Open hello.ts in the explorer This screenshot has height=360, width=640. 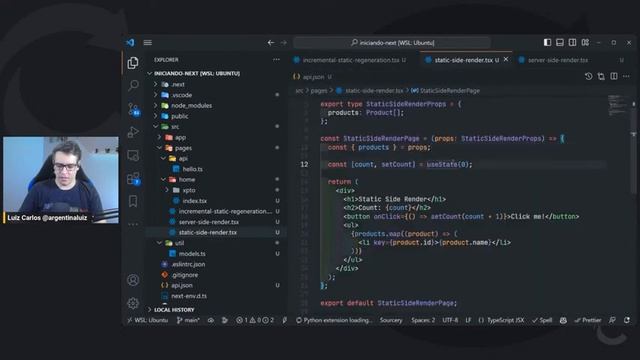(x=192, y=169)
